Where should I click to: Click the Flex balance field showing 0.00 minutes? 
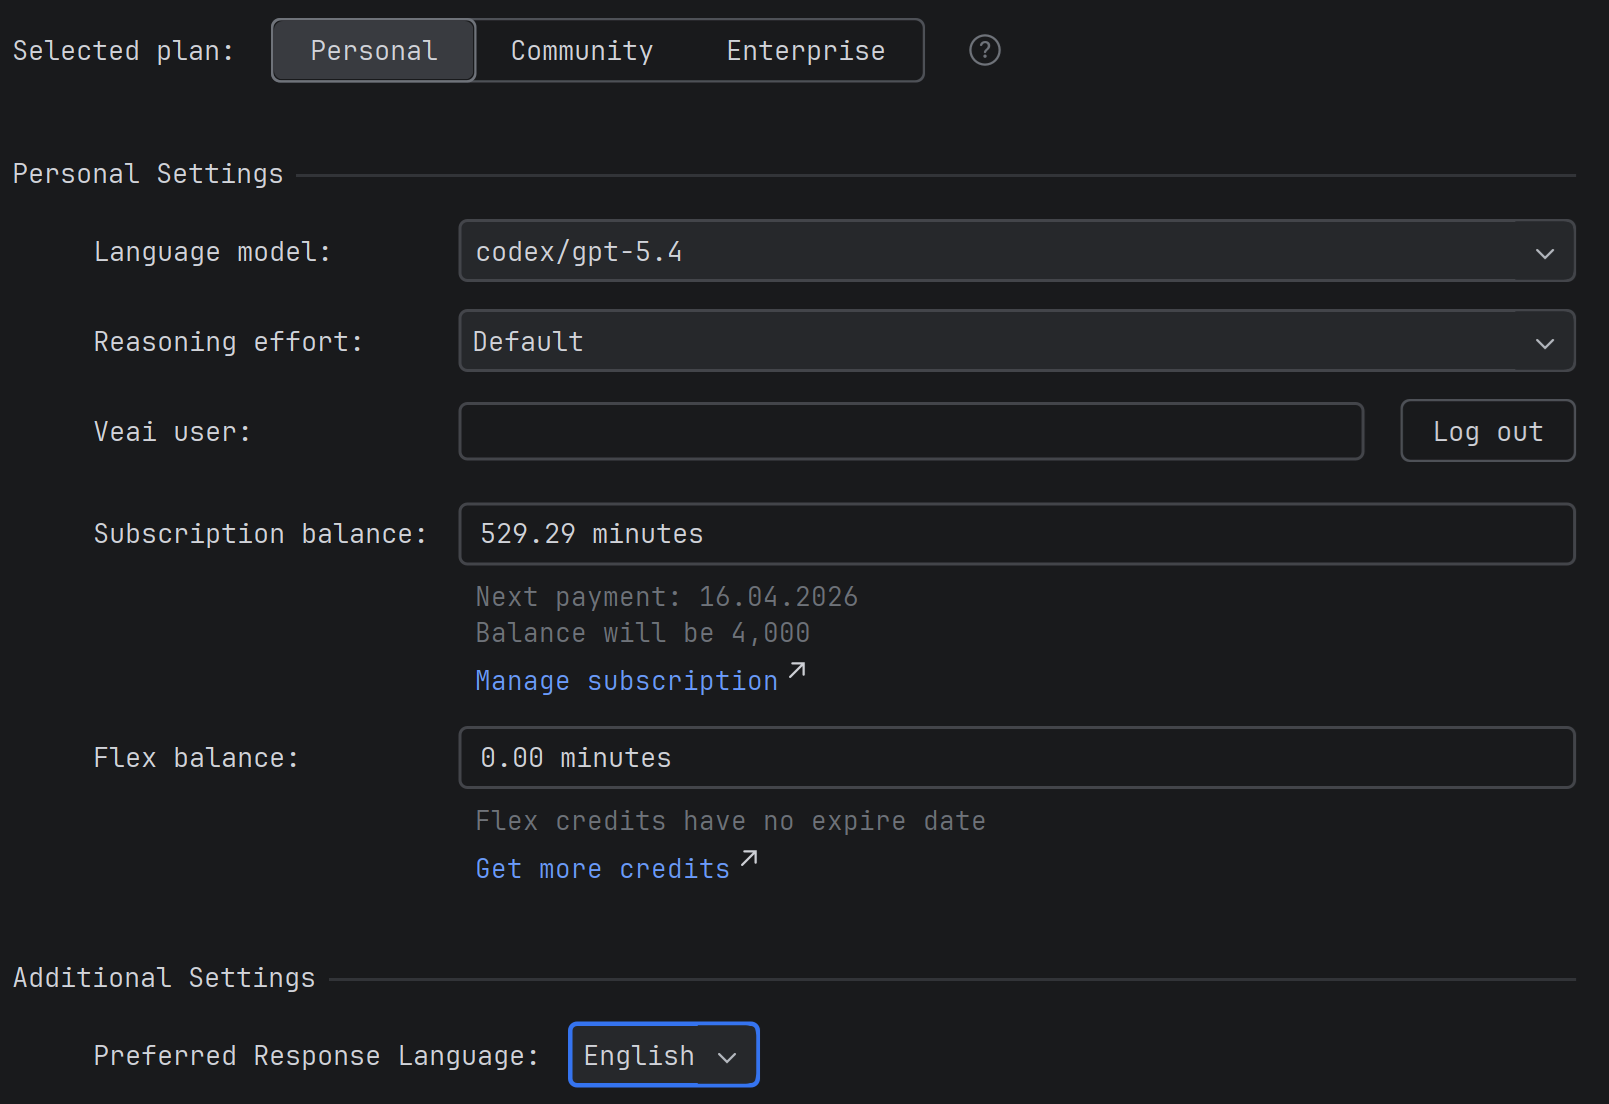pyautogui.click(x=1017, y=758)
